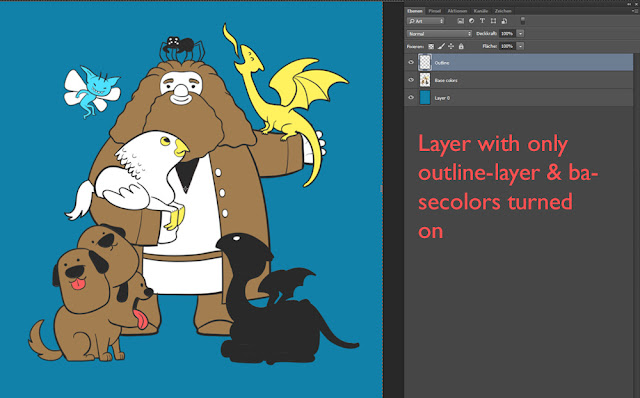Open the Aktionen tab
640x398 pixels.
457,11
